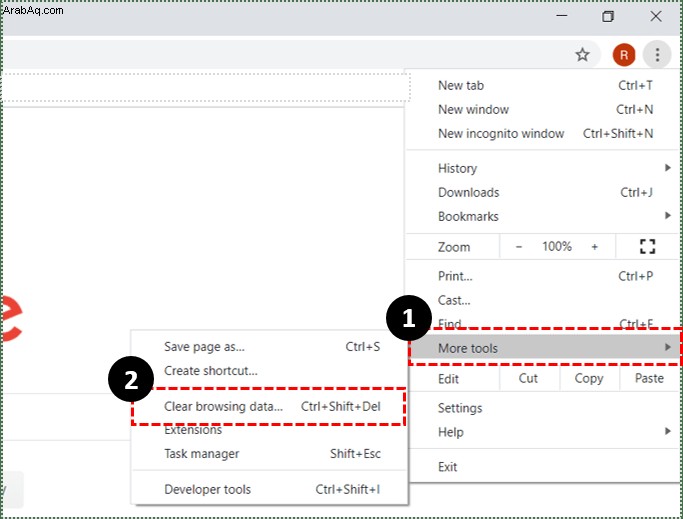Decrease zoom with the minus button
The width and height of the screenshot is (683, 519).
[518, 247]
